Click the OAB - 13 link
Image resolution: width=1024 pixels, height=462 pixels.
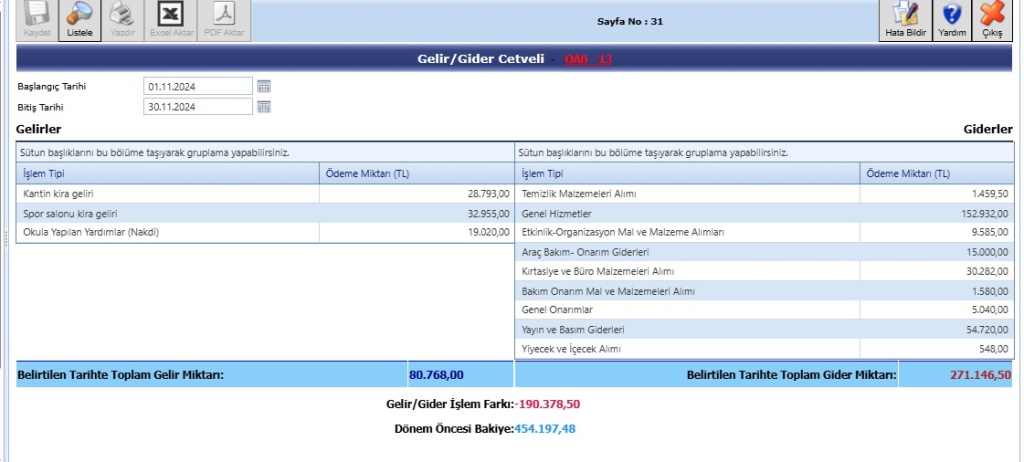click(x=588, y=60)
